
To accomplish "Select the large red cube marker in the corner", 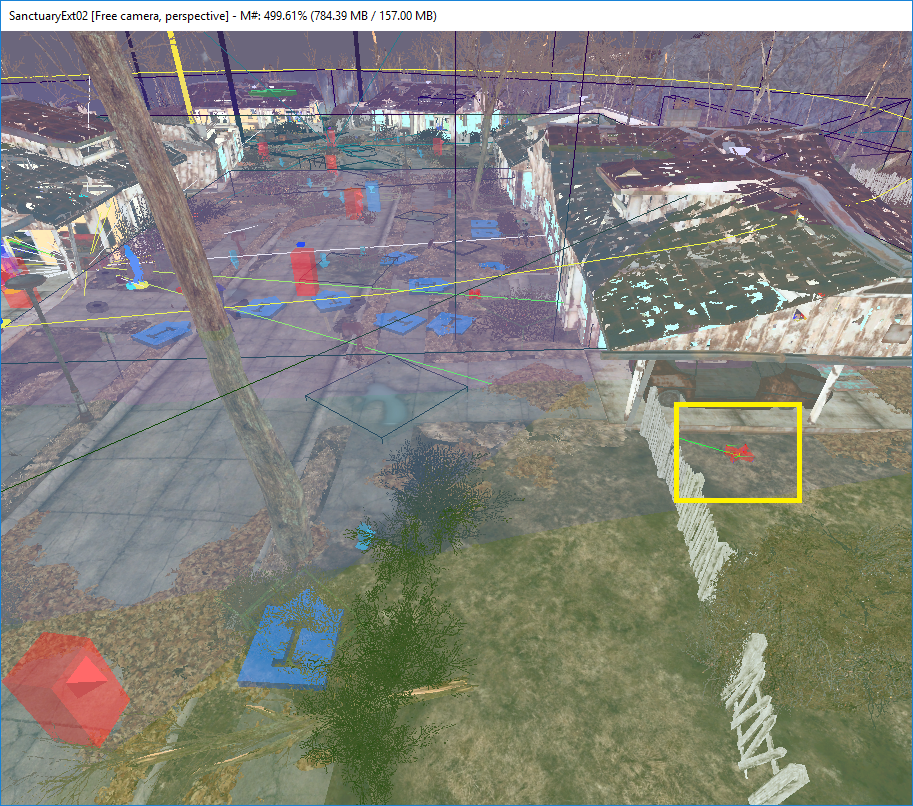I will (65, 689).
